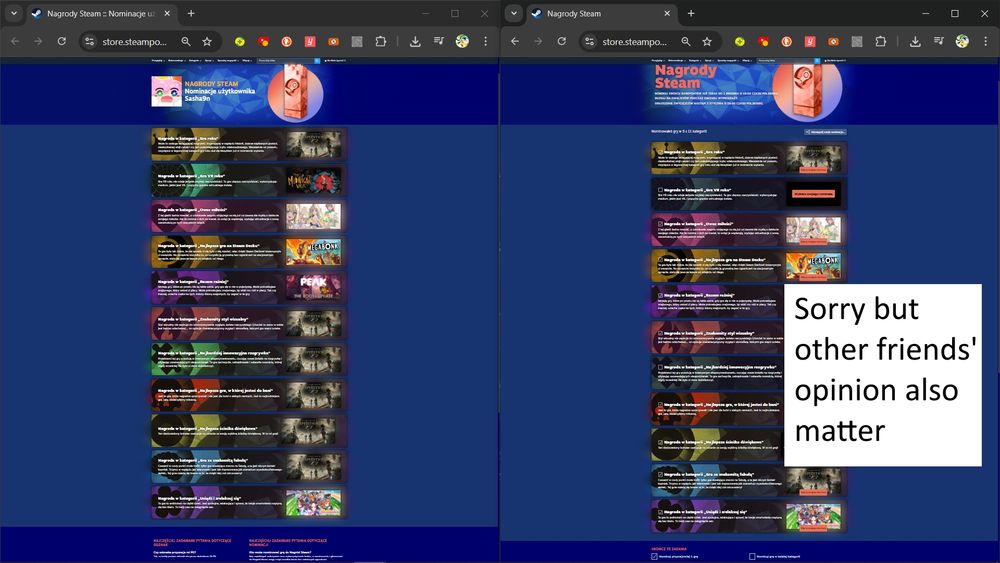Click Steam store search field in right window

(785, 61)
